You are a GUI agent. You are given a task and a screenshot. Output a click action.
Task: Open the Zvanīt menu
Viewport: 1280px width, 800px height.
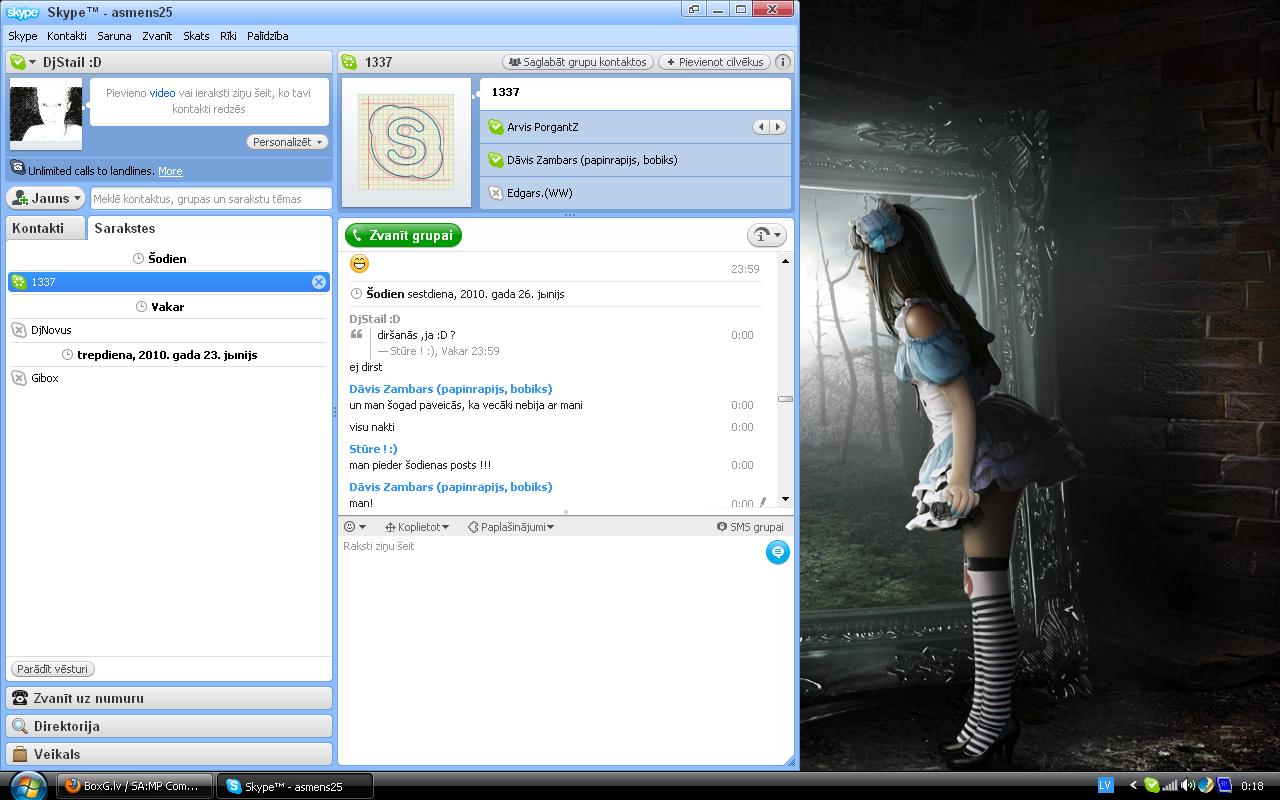(157, 36)
